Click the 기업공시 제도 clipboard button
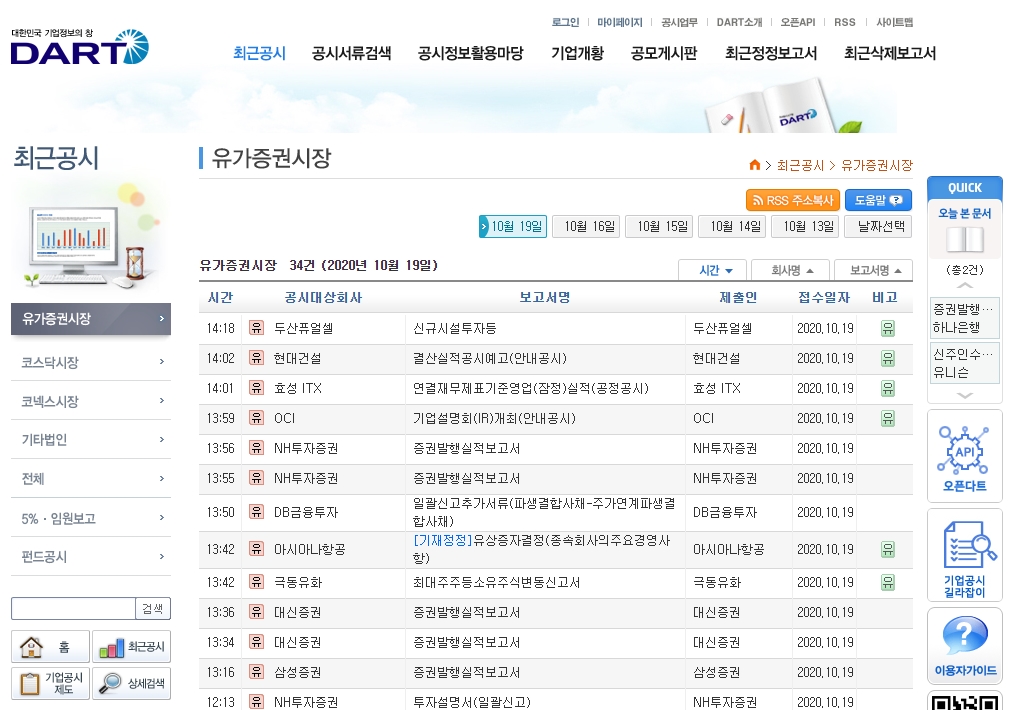 pyautogui.click(x=50, y=683)
